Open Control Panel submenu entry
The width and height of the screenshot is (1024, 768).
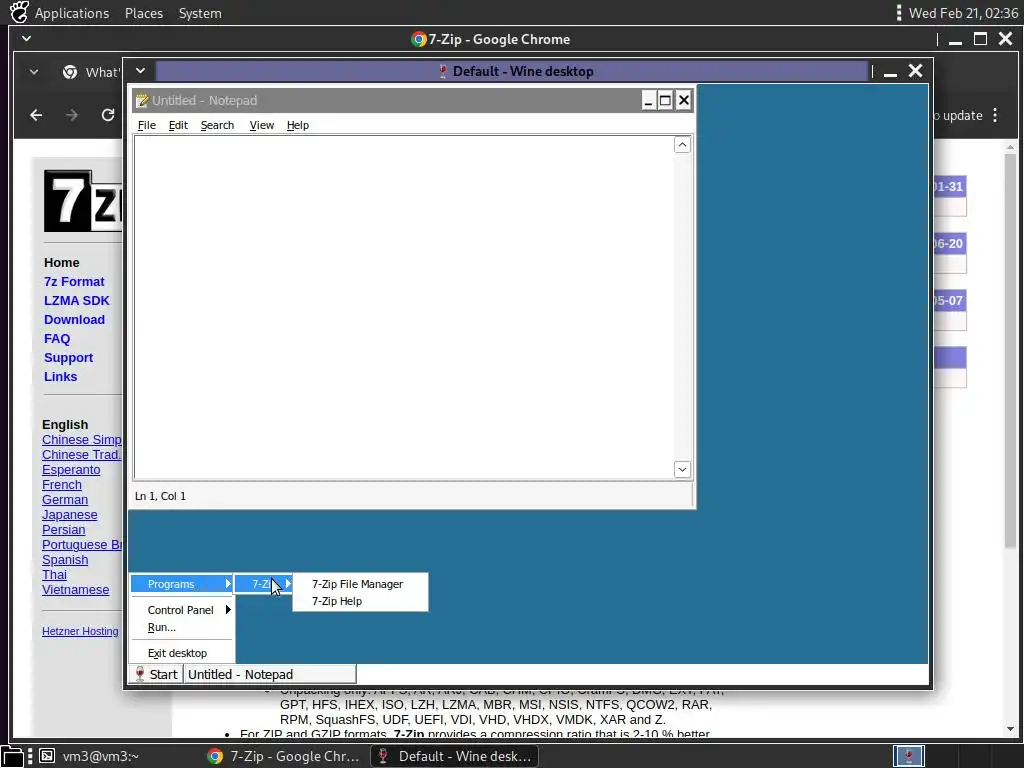tap(182, 610)
